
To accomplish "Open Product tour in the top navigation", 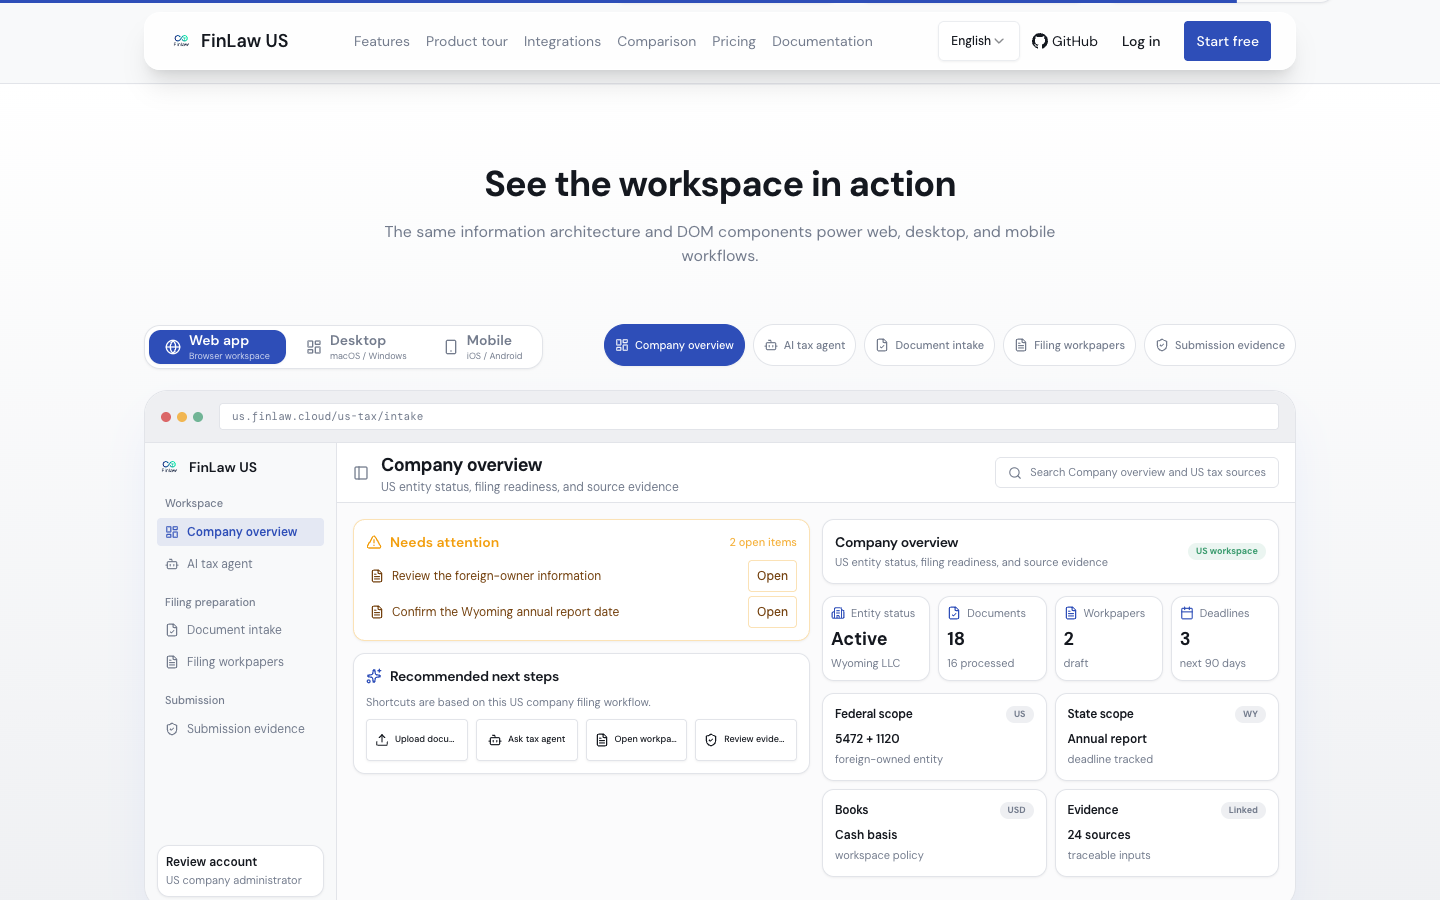I will click(467, 41).
